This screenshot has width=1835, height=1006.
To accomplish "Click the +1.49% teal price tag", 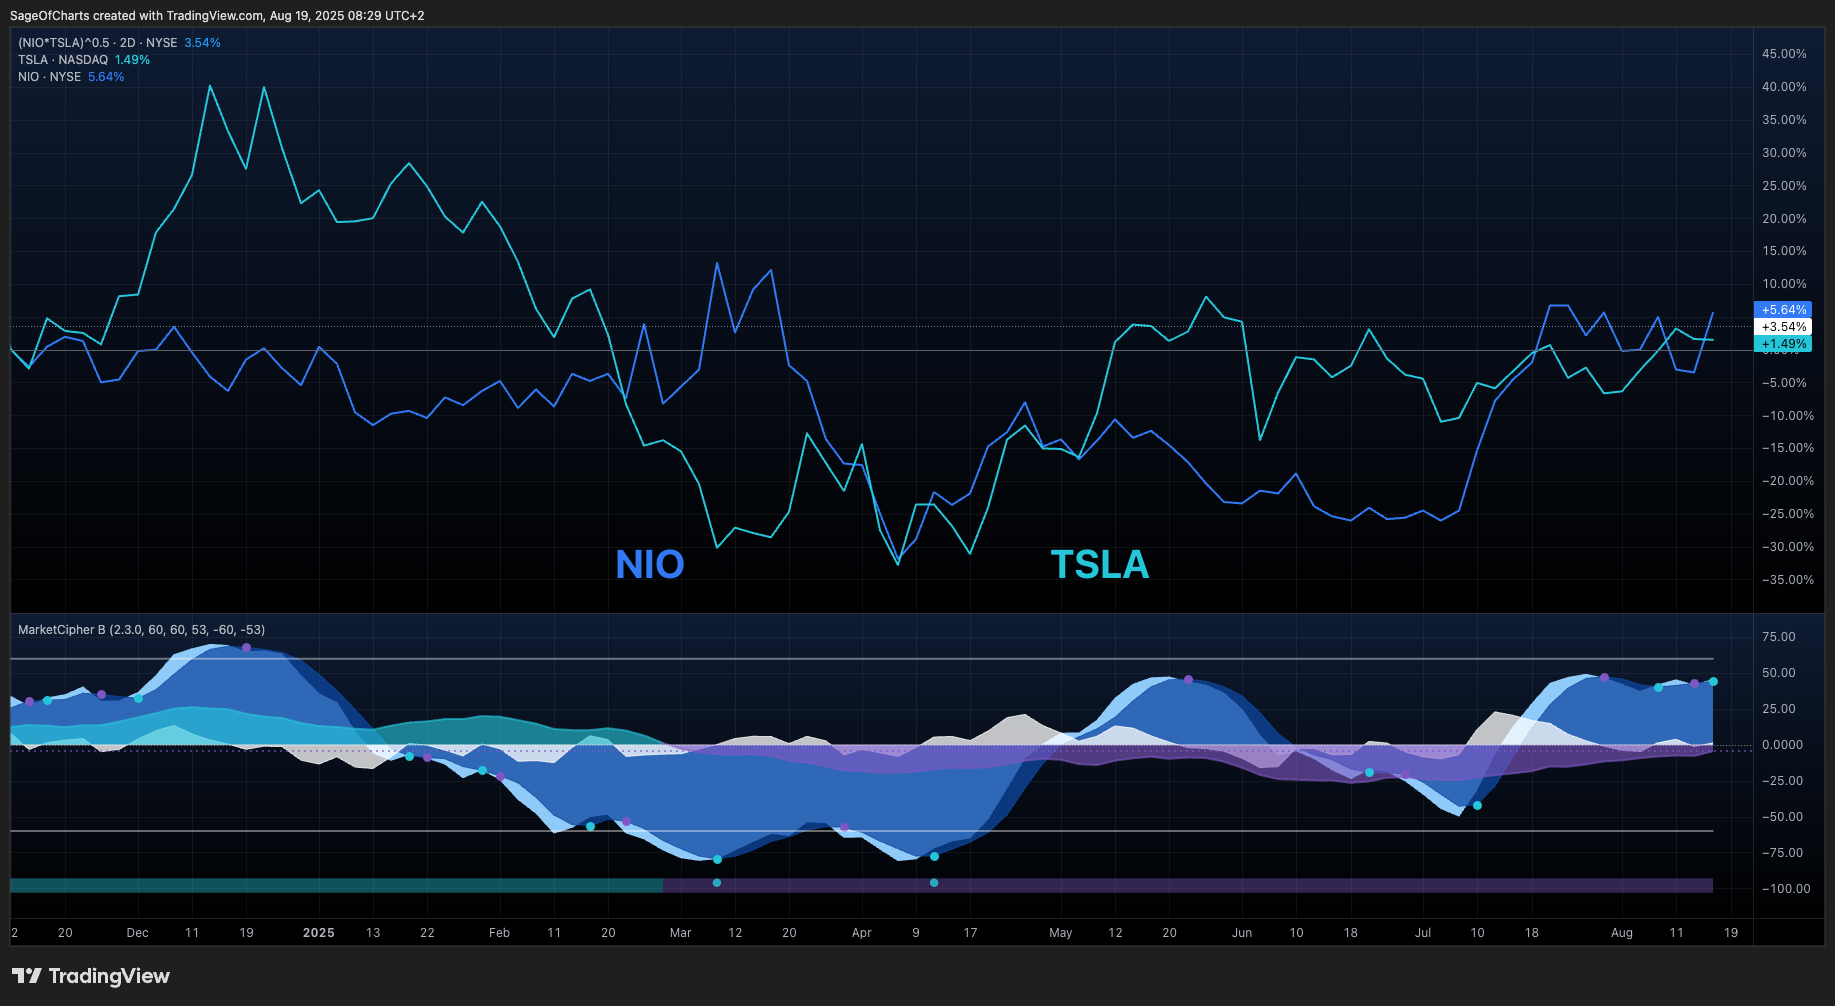I will [x=1783, y=344].
